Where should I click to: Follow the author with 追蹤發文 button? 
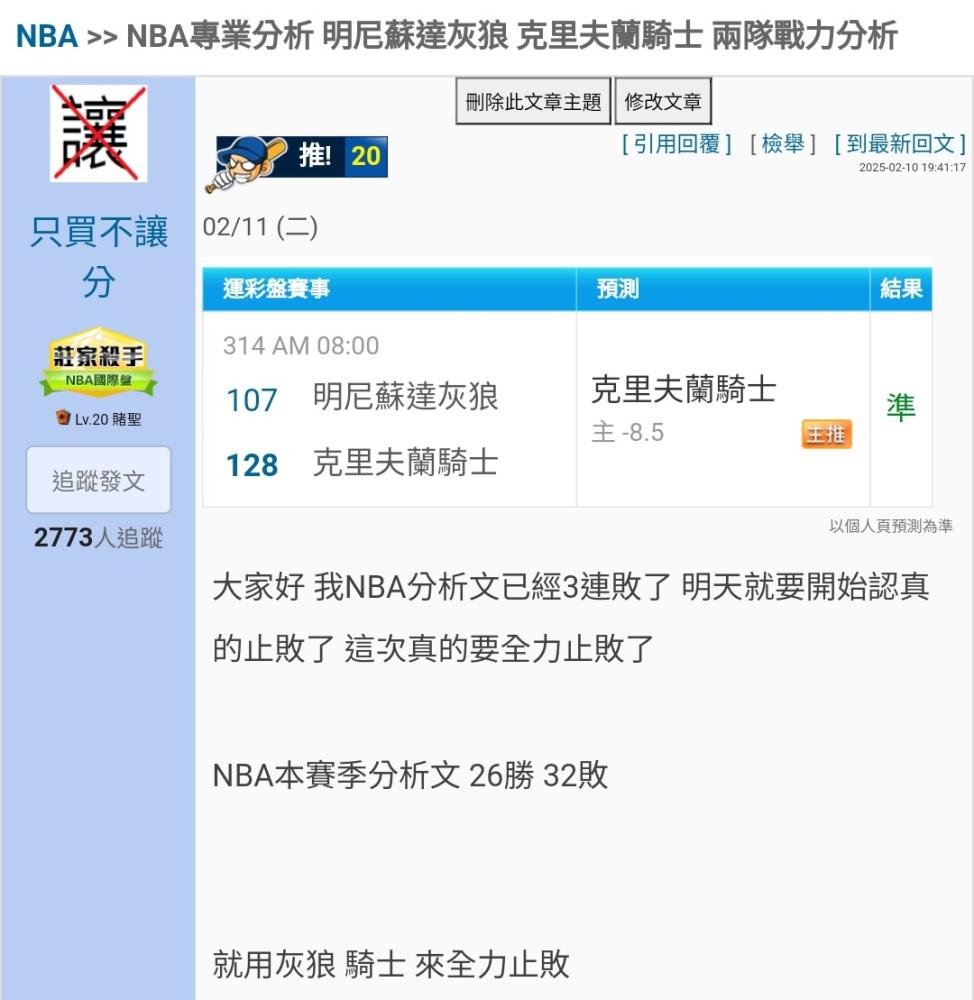98,480
